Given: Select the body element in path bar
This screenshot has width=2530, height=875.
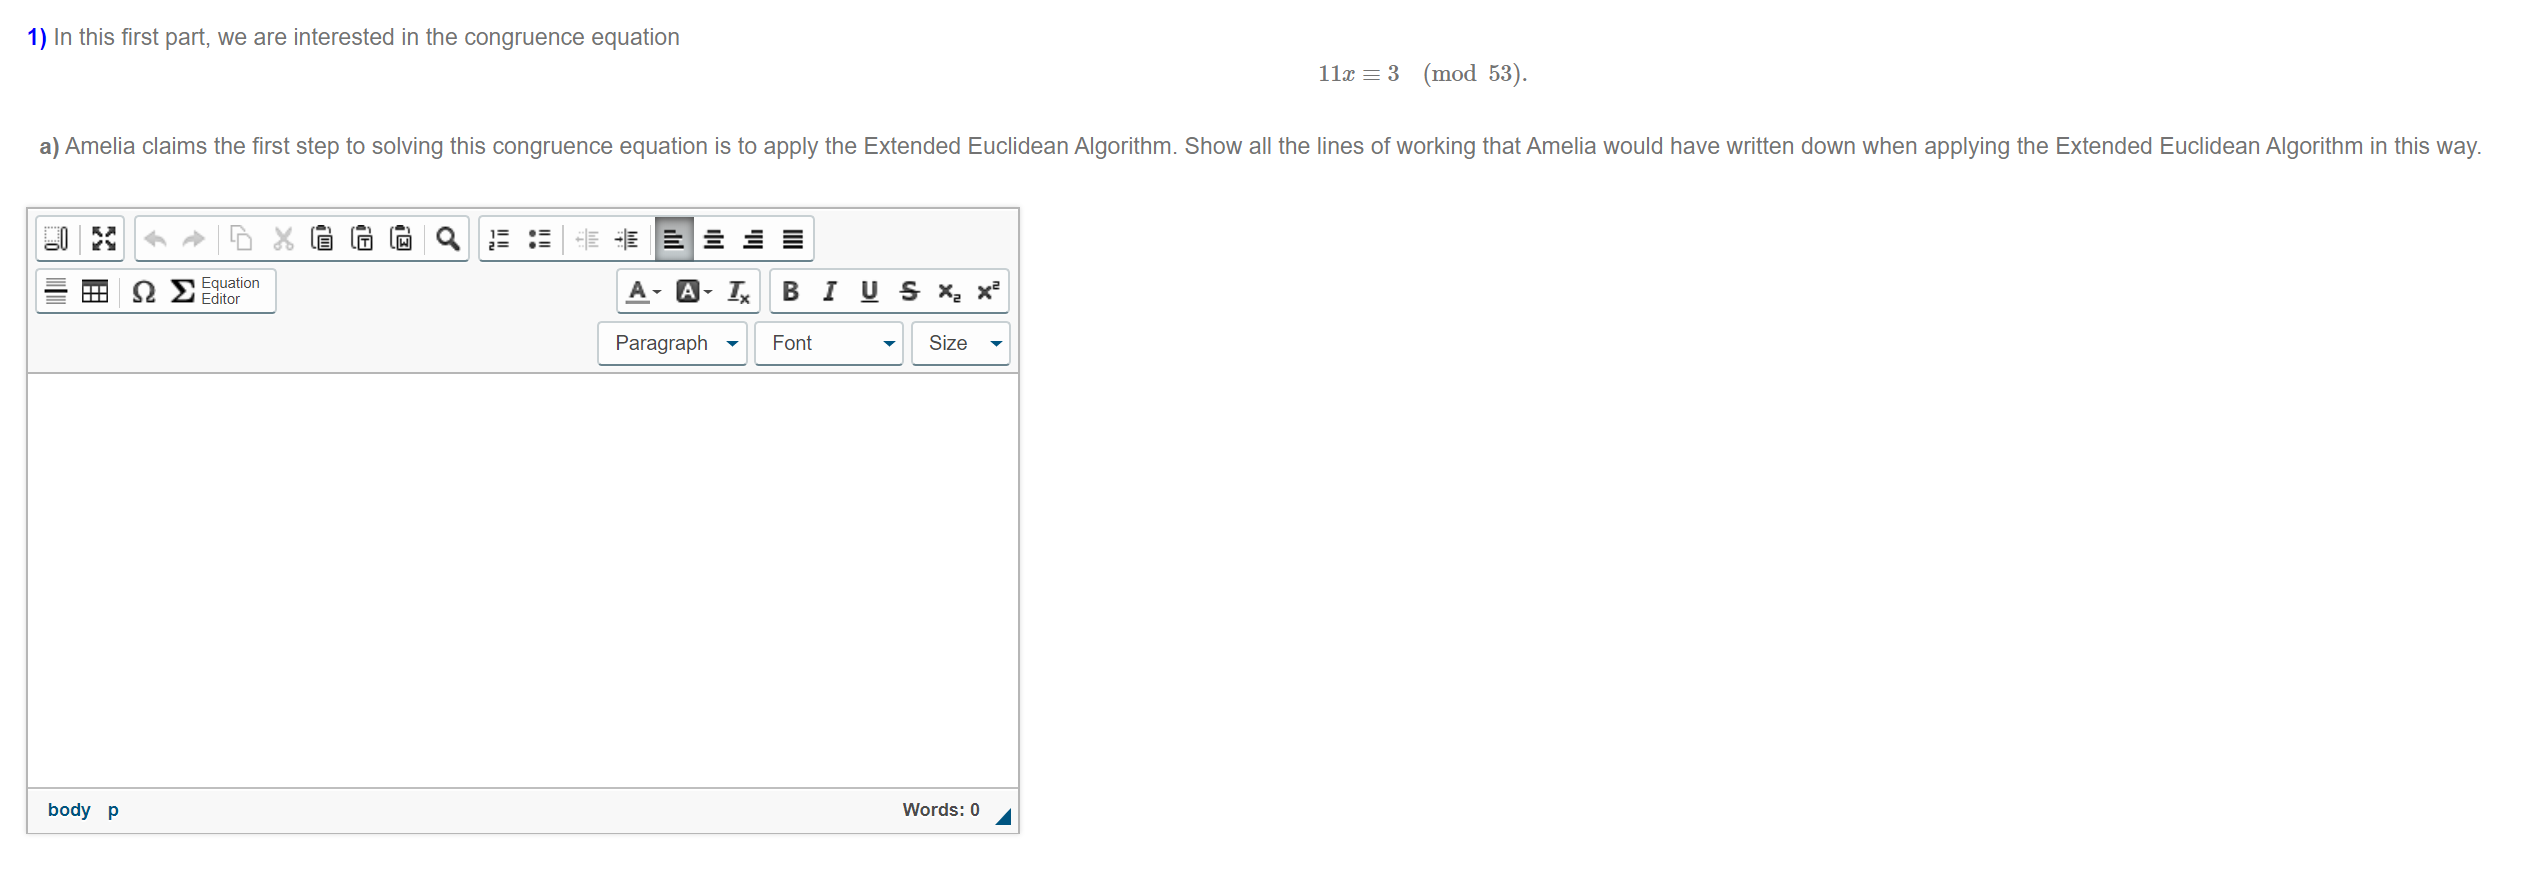Looking at the screenshot, I should point(69,810).
